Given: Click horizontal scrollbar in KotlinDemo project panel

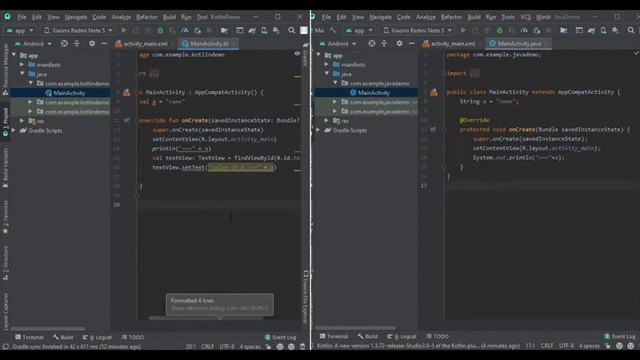Looking at the screenshot, I should [48, 329].
